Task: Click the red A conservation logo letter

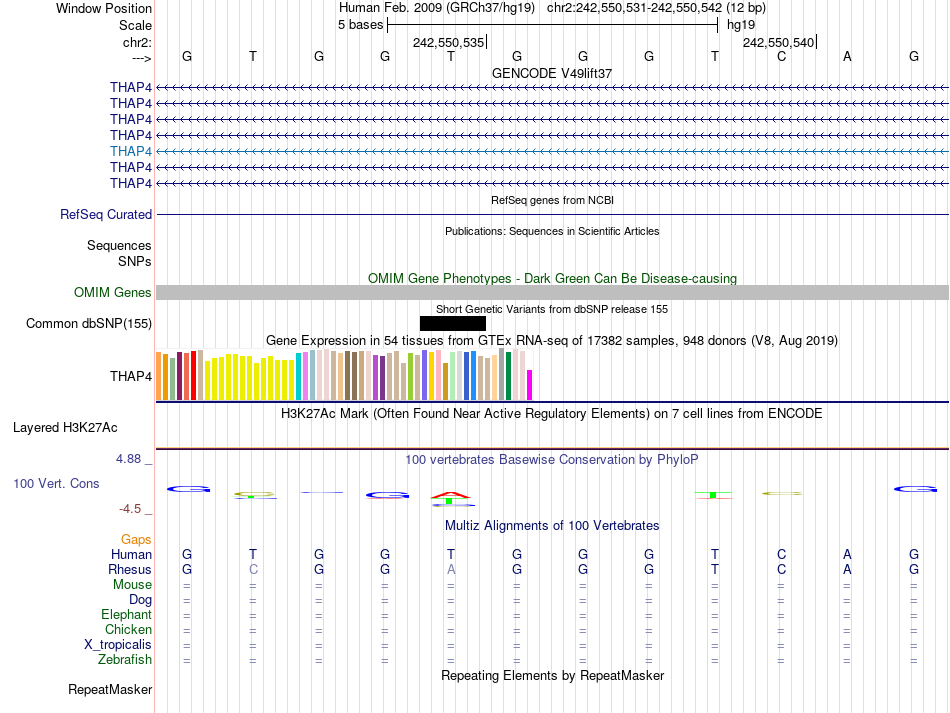Action: click(450, 495)
